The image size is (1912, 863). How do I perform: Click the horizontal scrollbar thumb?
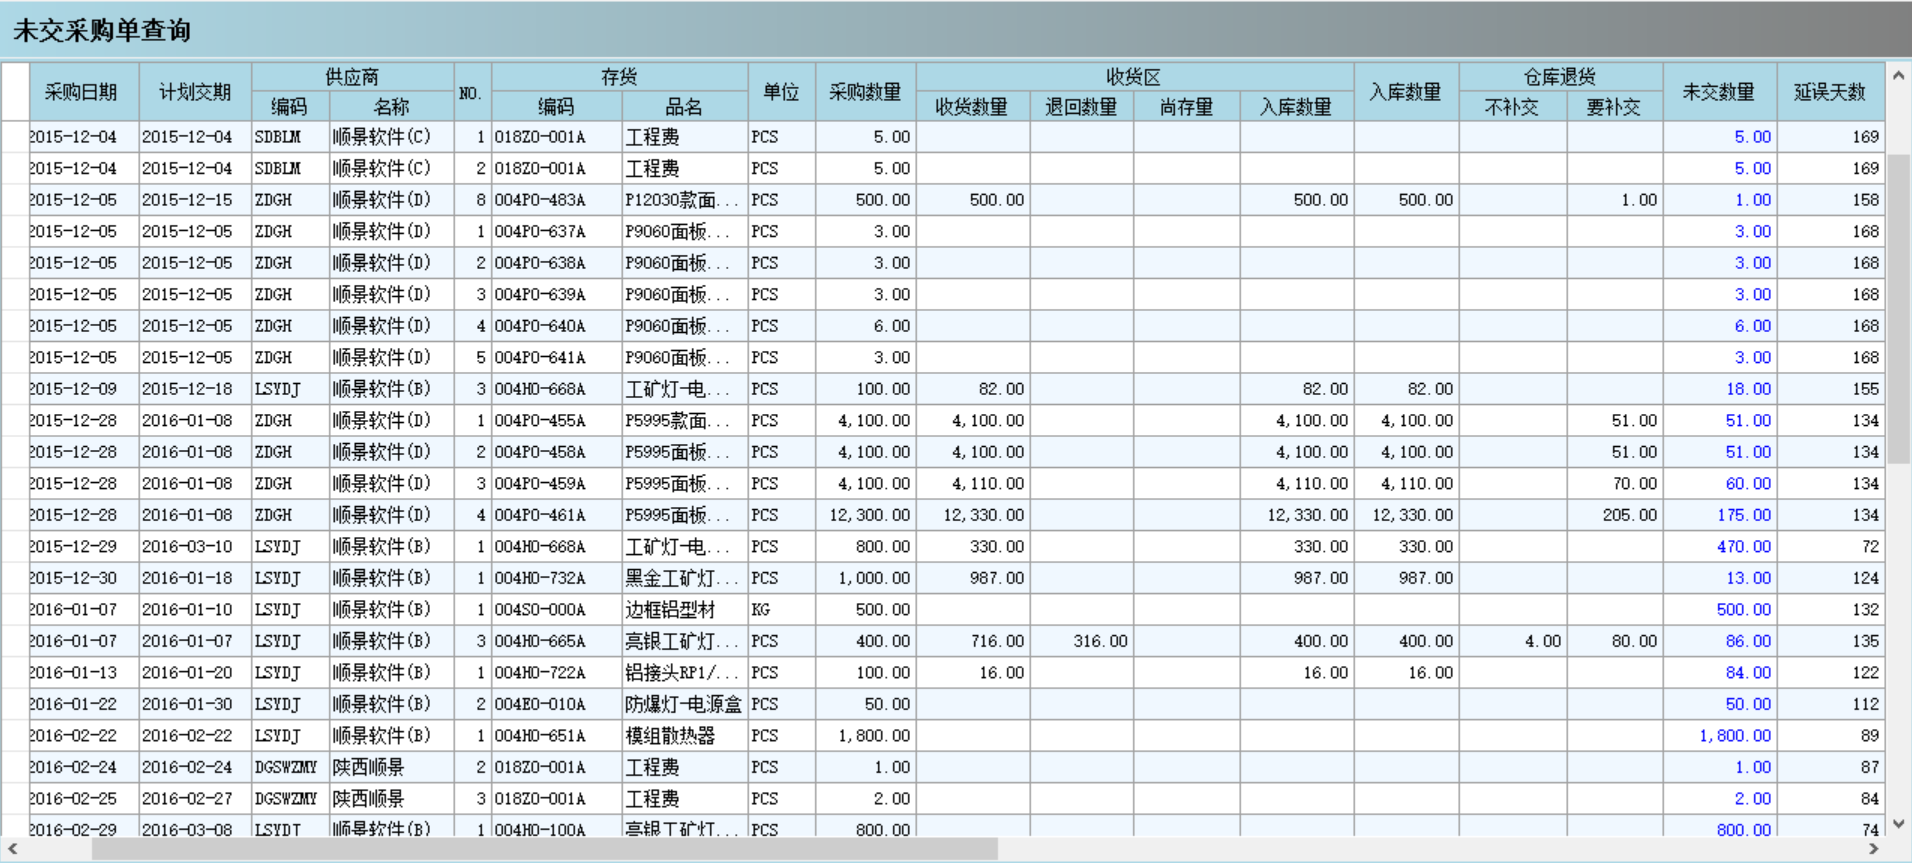(x=545, y=849)
